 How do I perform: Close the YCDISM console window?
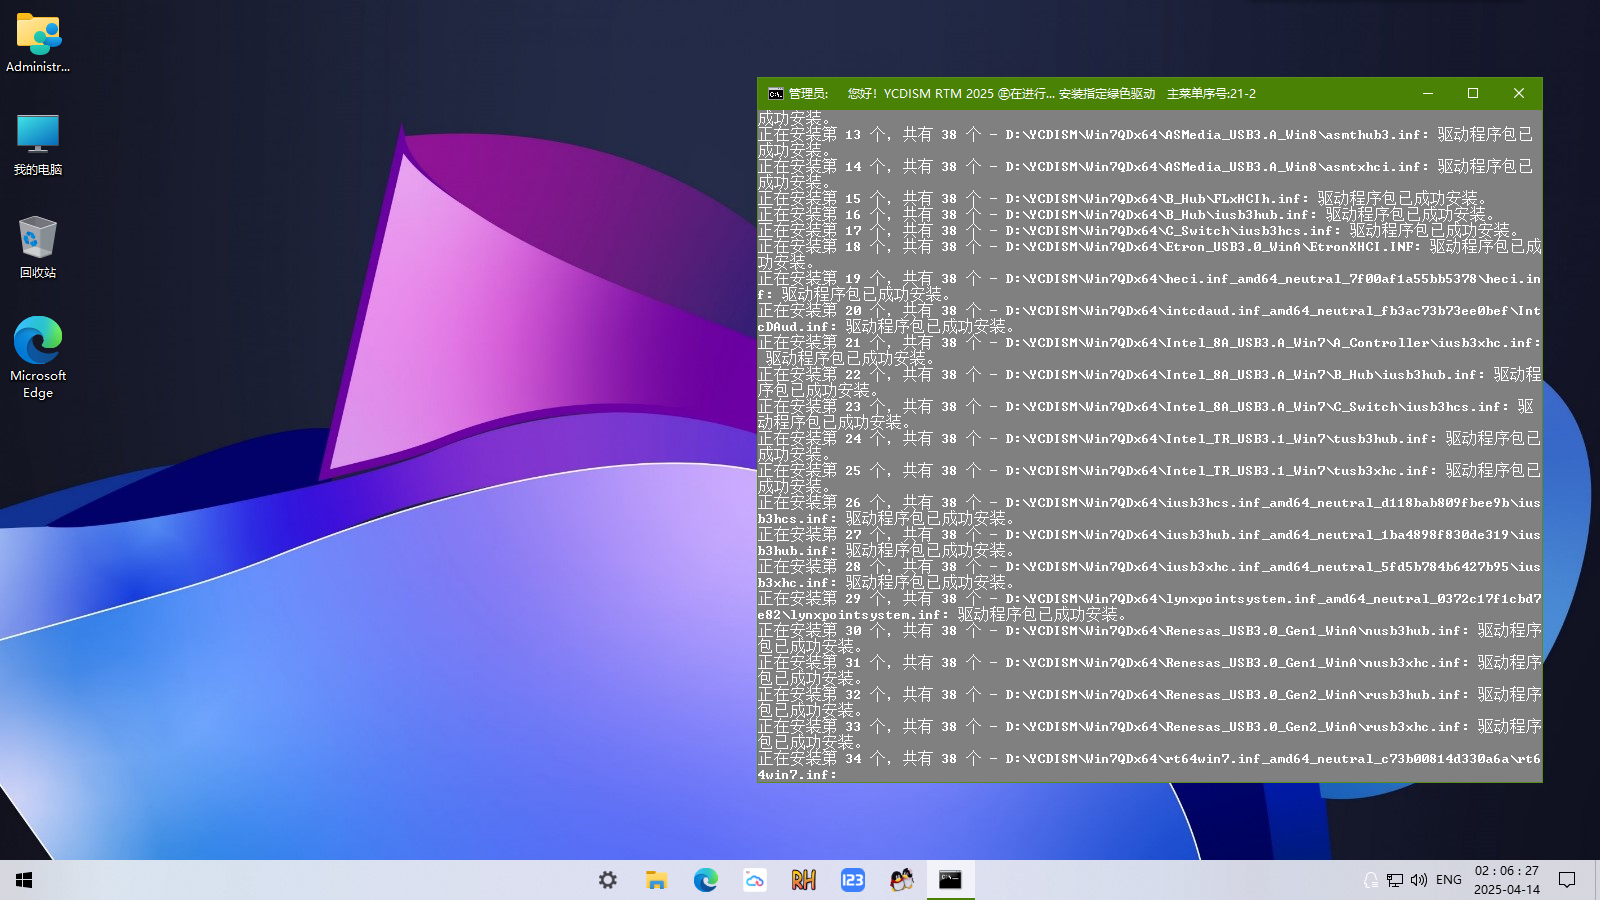[1519, 94]
